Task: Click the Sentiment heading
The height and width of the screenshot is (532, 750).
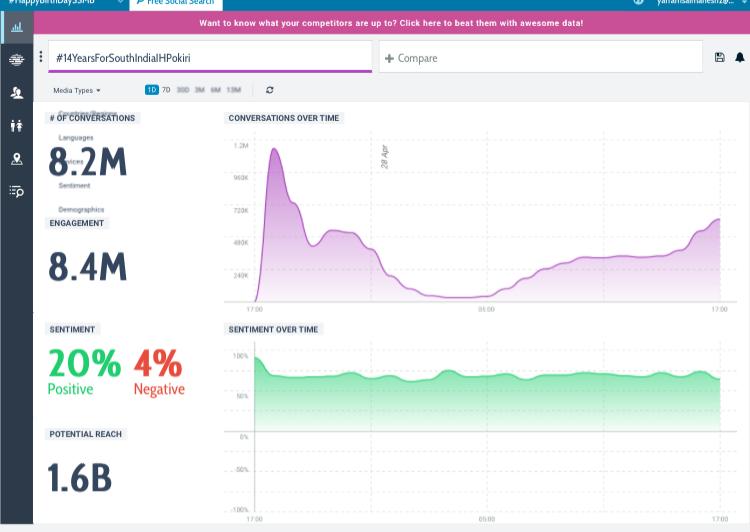Action: point(72,329)
